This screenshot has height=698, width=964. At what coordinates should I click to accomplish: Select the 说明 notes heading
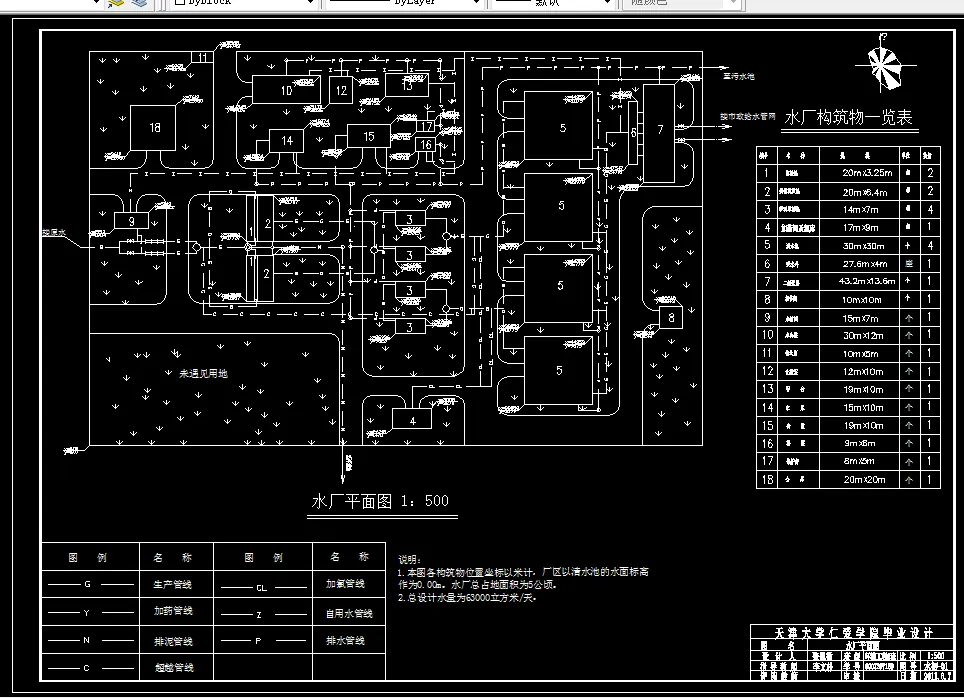coord(409,559)
